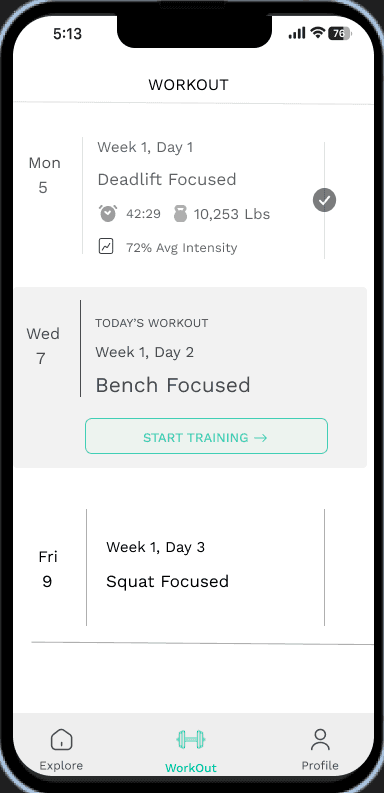This screenshot has width=384, height=793.
Task: Select the Fri 9 date entry
Action: click(48, 569)
